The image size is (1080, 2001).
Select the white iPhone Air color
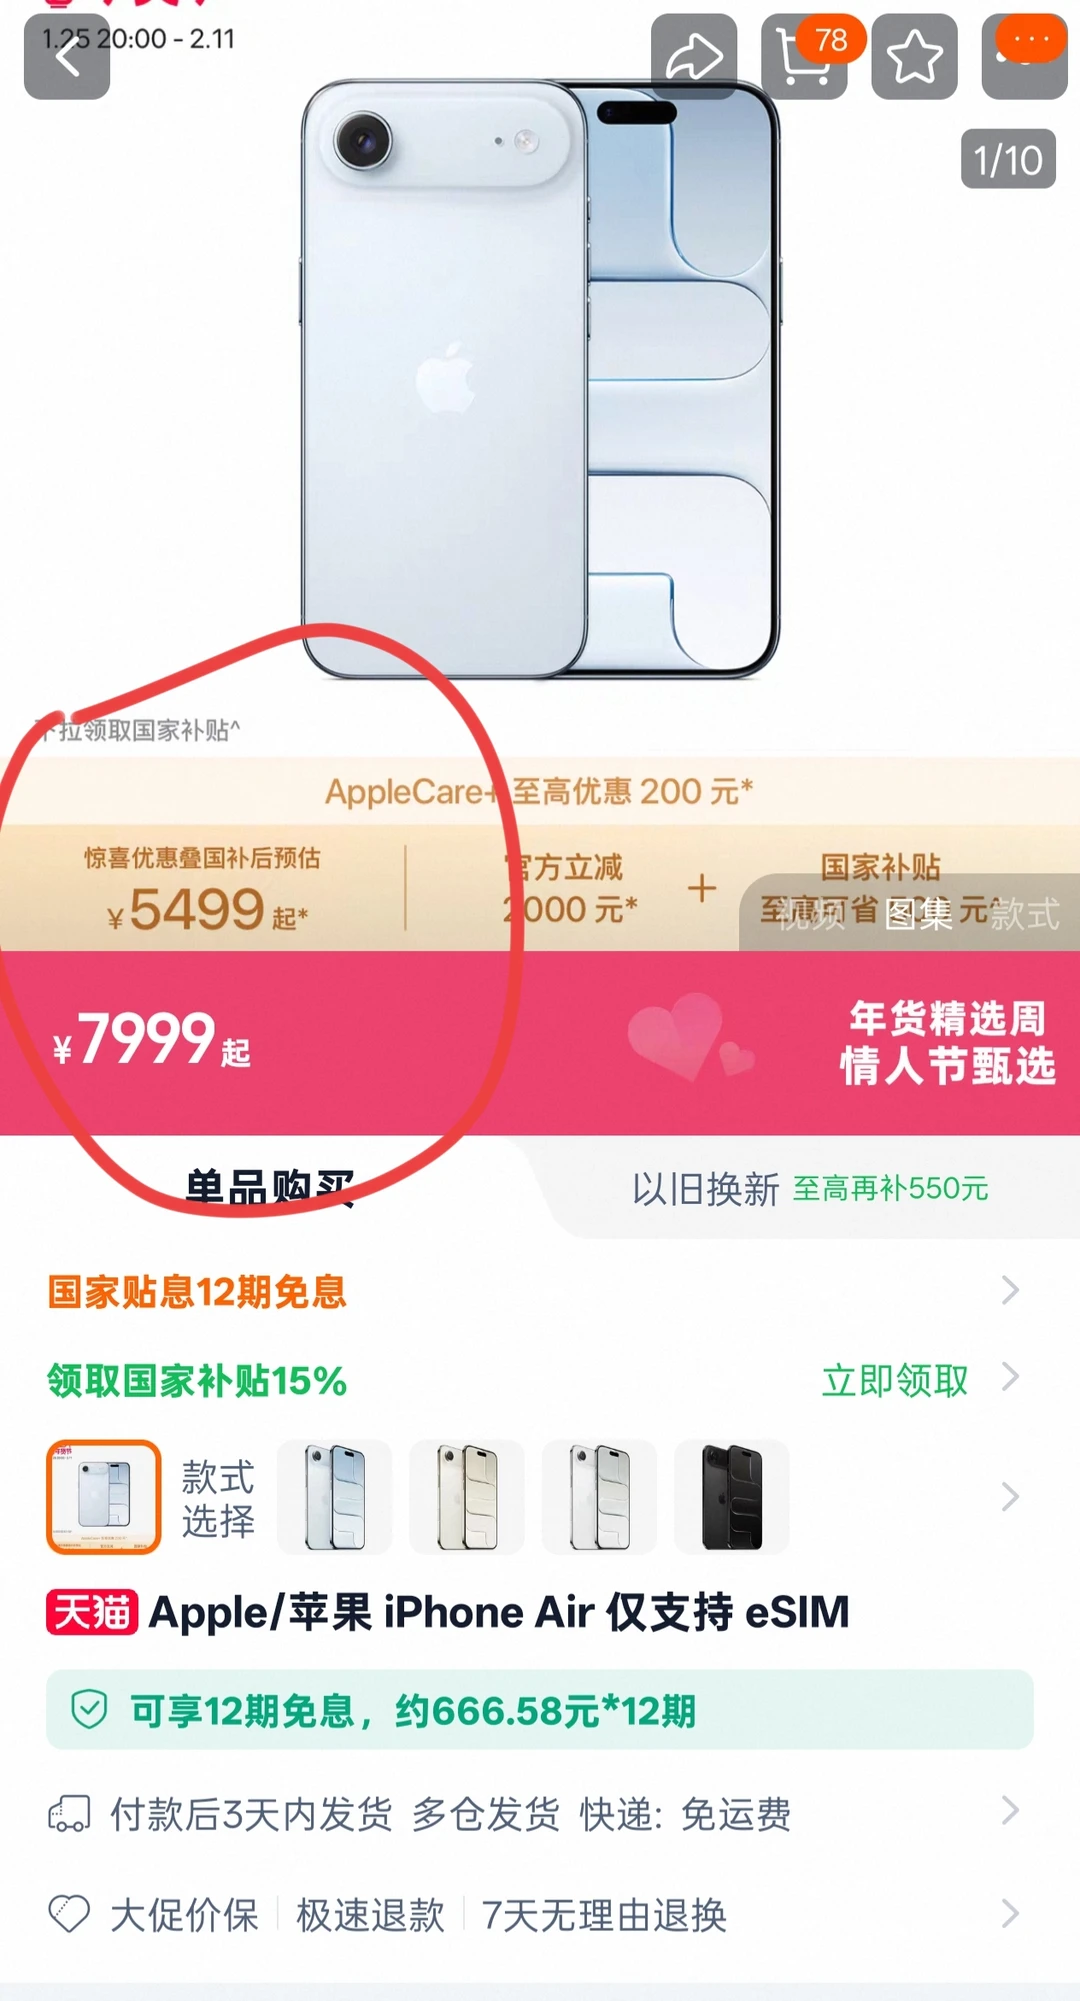599,1497
